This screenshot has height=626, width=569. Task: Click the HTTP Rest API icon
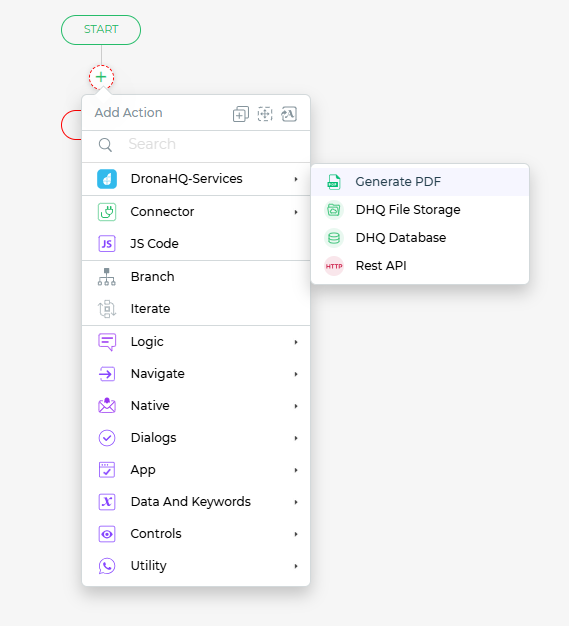click(x=334, y=266)
